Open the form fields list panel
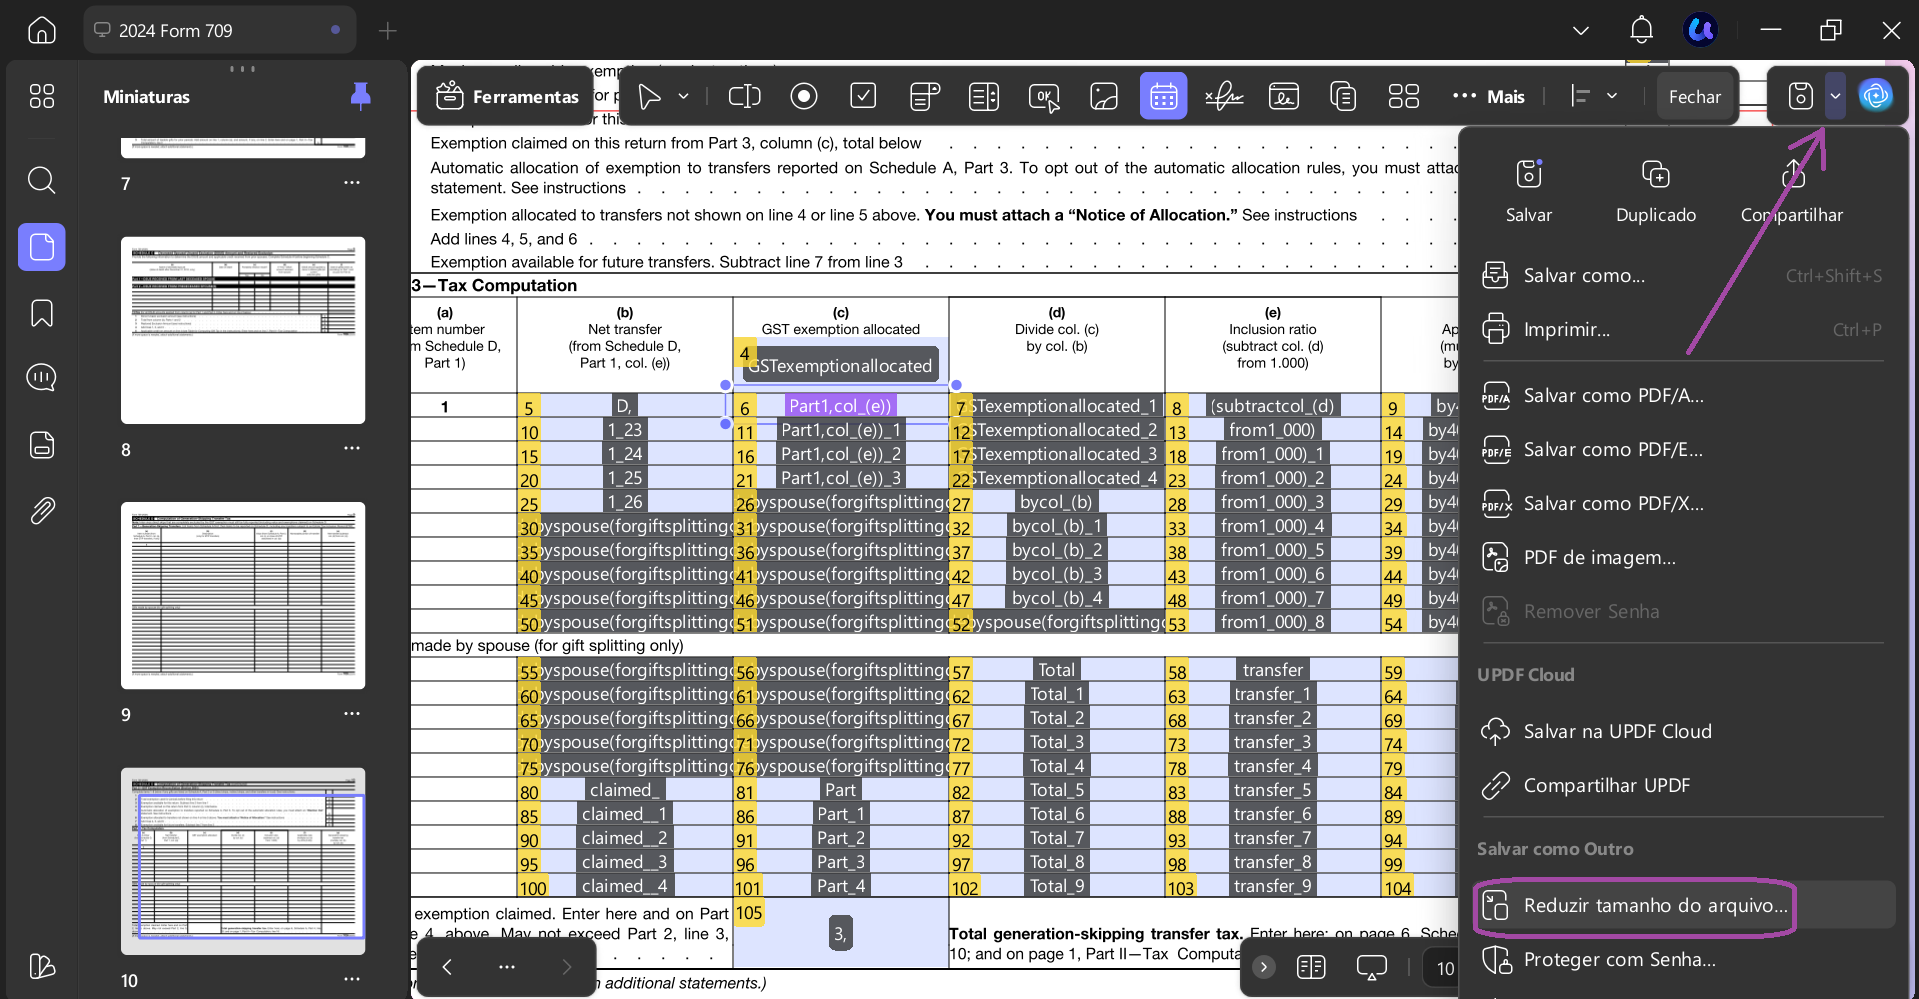Image resolution: width=1919 pixels, height=999 pixels. pyautogui.click(x=42, y=444)
